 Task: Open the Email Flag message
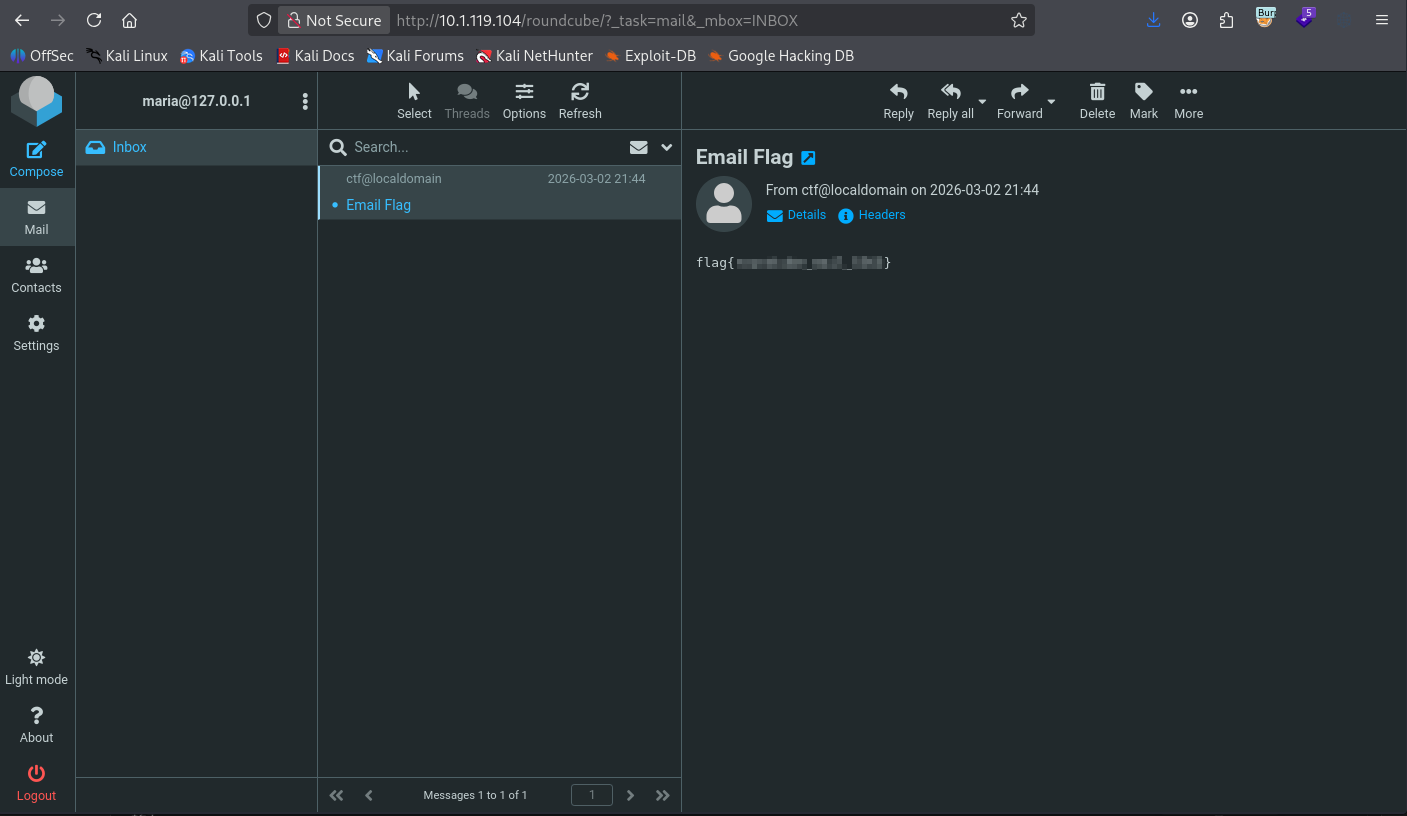click(499, 192)
